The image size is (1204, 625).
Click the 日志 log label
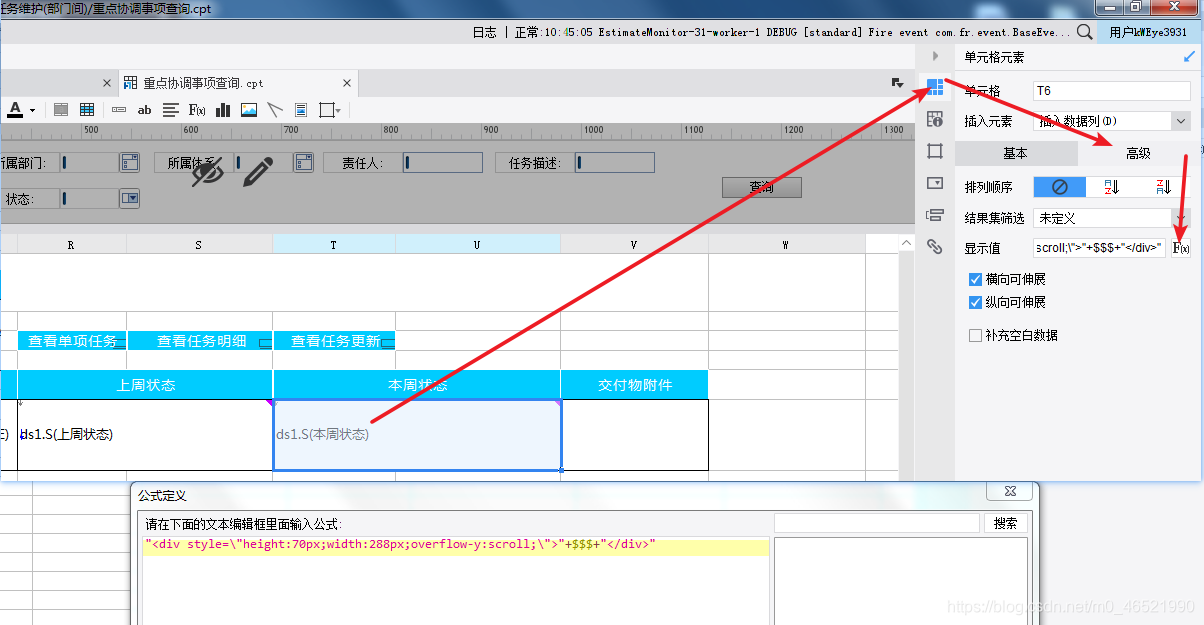pyautogui.click(x=484, y=32)
